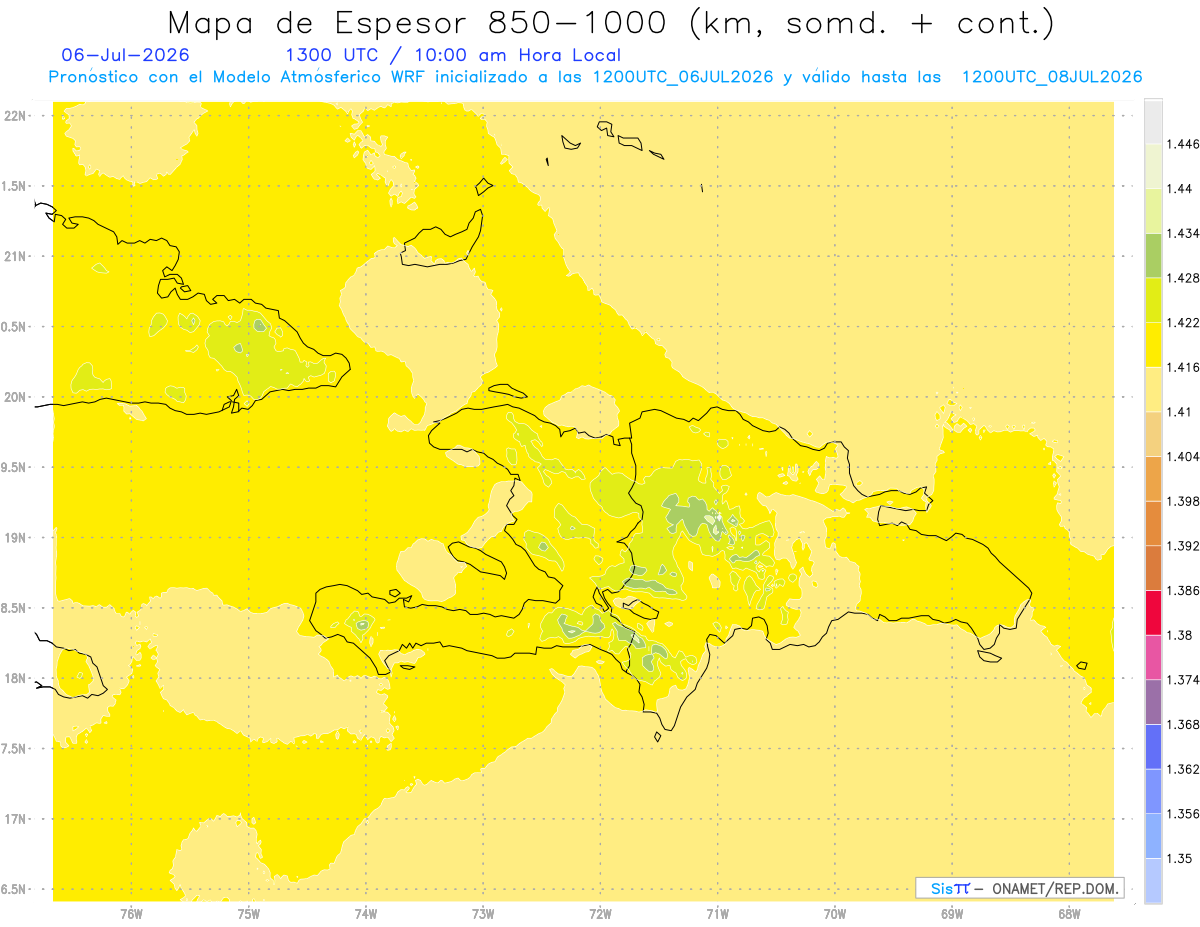Click the time label '1300 UTC / 10:00 am Hora Local'
The width and height of the screenshot is (1200, 927).
pos(453,55)
